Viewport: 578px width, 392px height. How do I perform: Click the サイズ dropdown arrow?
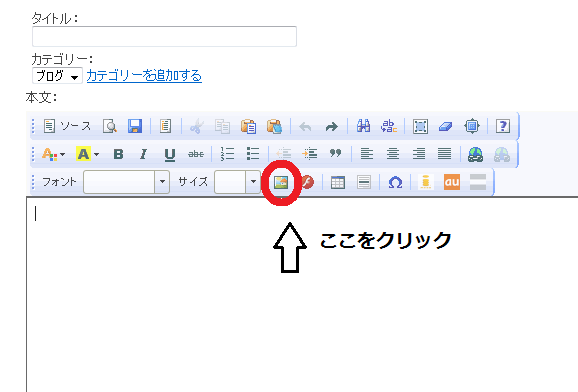click(253, 182)
